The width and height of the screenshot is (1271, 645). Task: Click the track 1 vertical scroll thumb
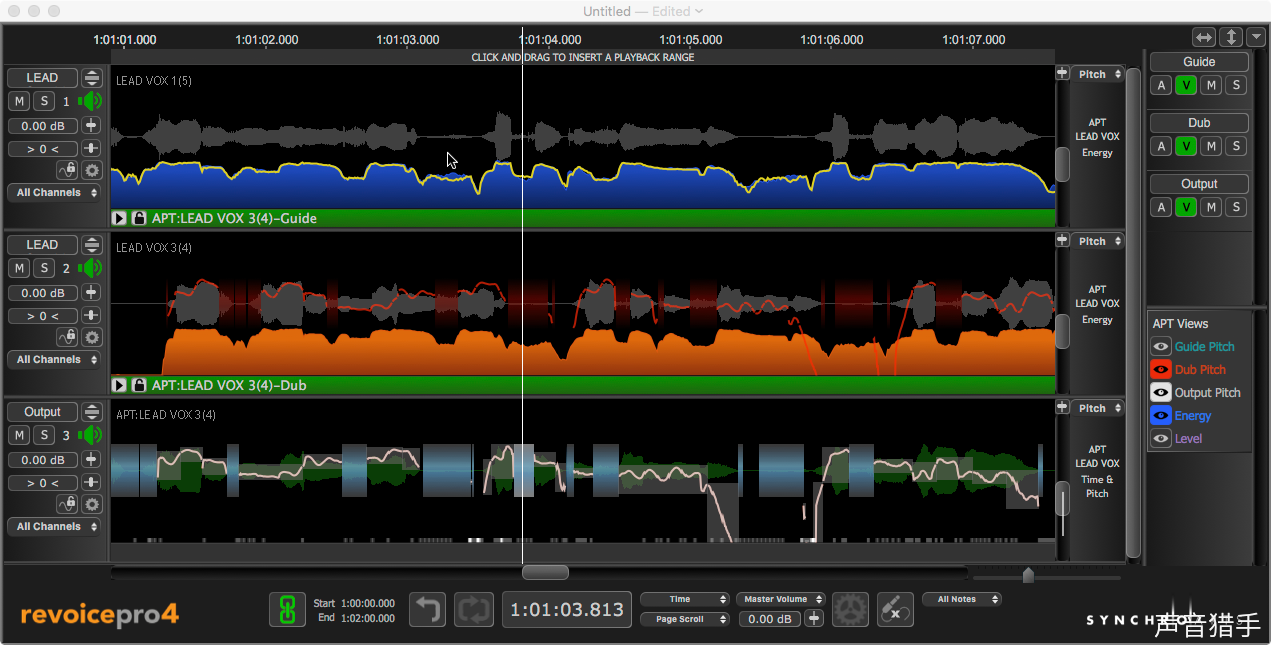coord(1062,164)
